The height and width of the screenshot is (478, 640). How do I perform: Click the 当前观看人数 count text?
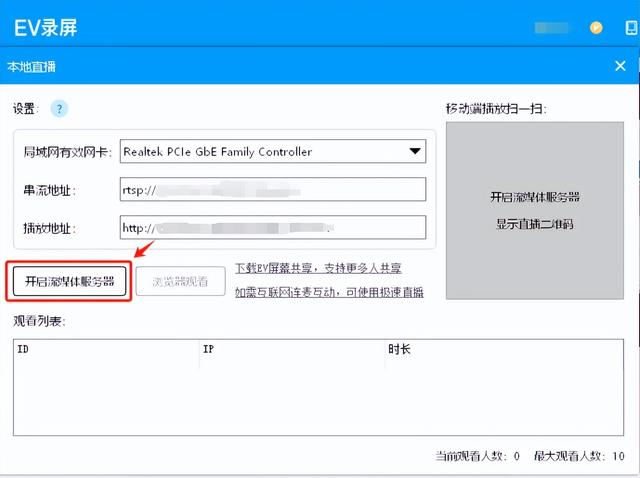478,456
